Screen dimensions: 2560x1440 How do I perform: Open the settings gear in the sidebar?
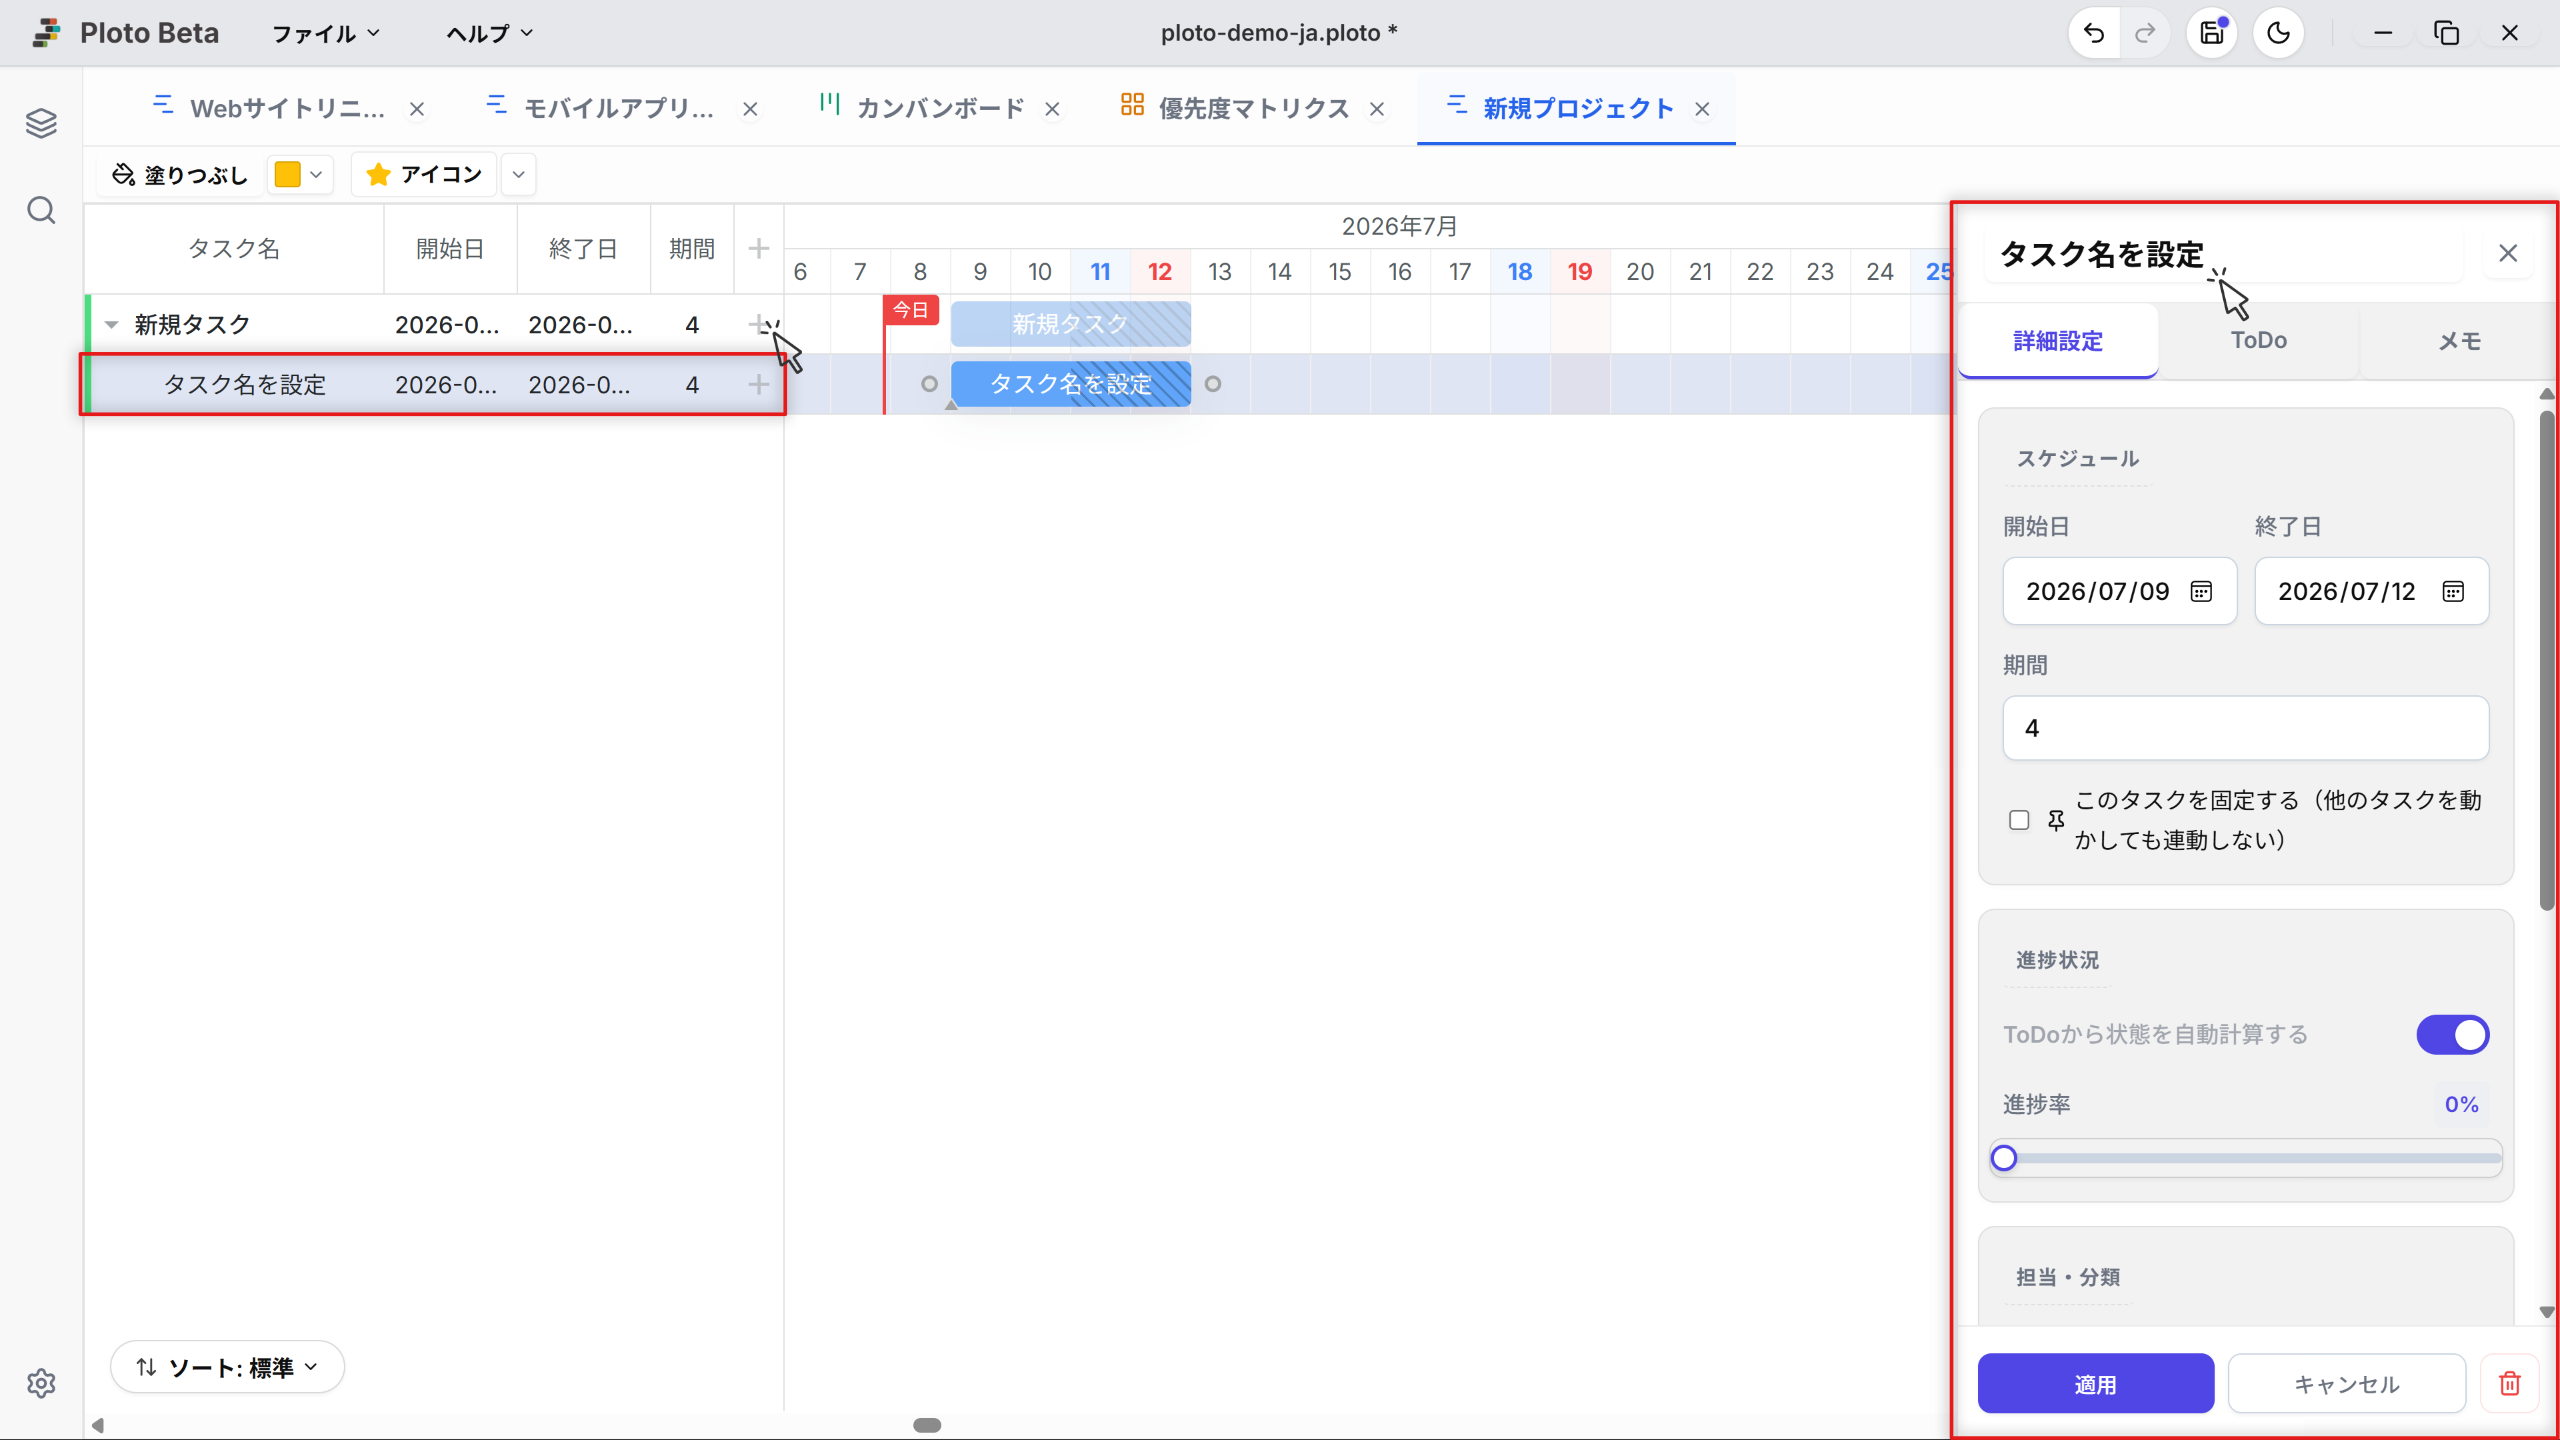[41, 1383]
